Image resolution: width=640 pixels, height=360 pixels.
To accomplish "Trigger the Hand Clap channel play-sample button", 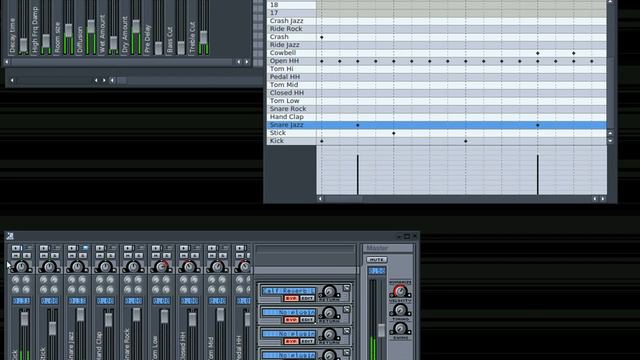I will point(100,248).
